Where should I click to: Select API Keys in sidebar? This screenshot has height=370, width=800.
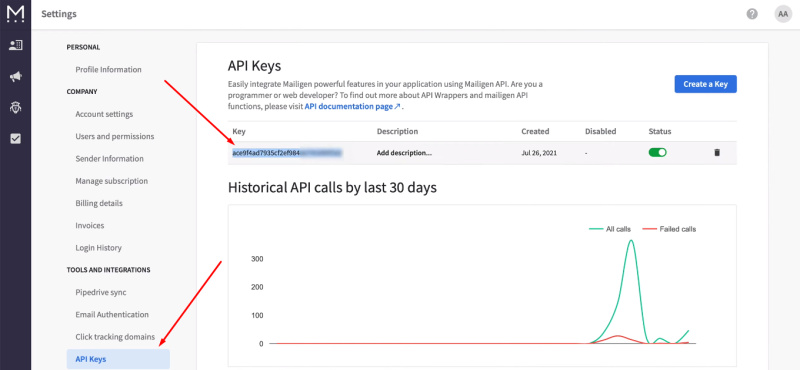118,359
